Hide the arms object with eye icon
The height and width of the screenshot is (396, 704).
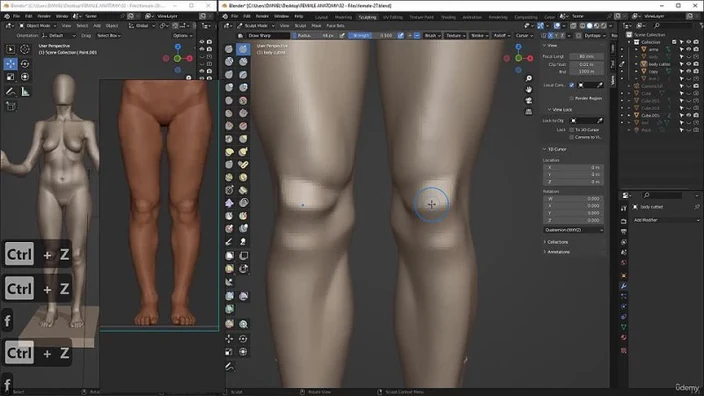(688, 49)
